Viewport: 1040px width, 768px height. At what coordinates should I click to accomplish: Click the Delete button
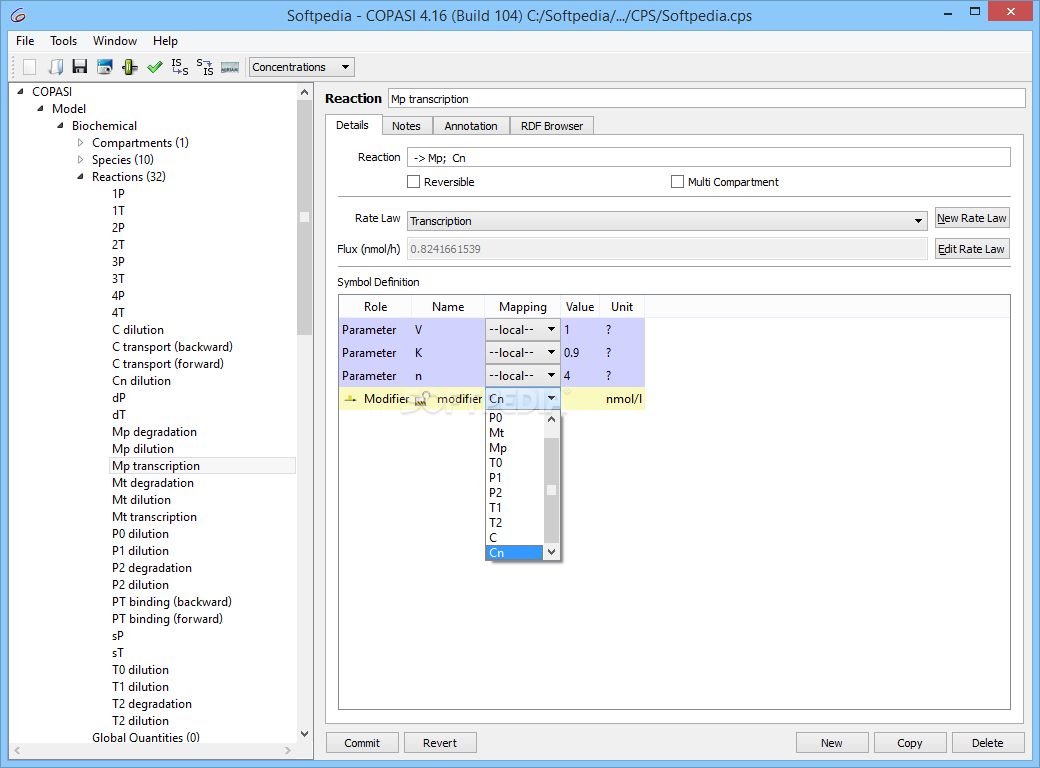pyautogui.click(x=988, y=743)
